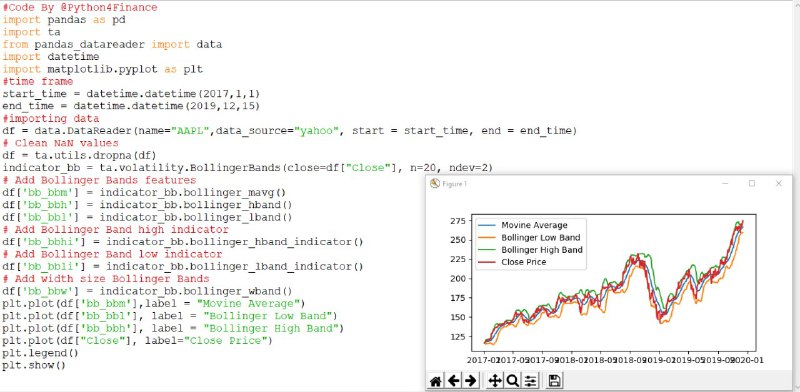Click the Figure 1 window icon
The image size is (800, 392).
click(435, 184)
